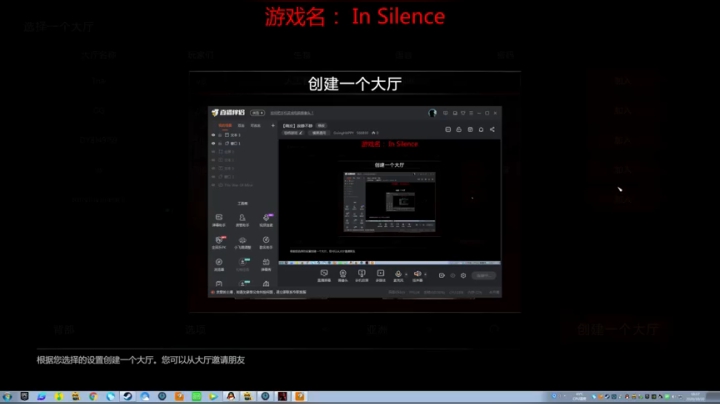Click the monitor capture icon below the preview

tap(324, 274)
